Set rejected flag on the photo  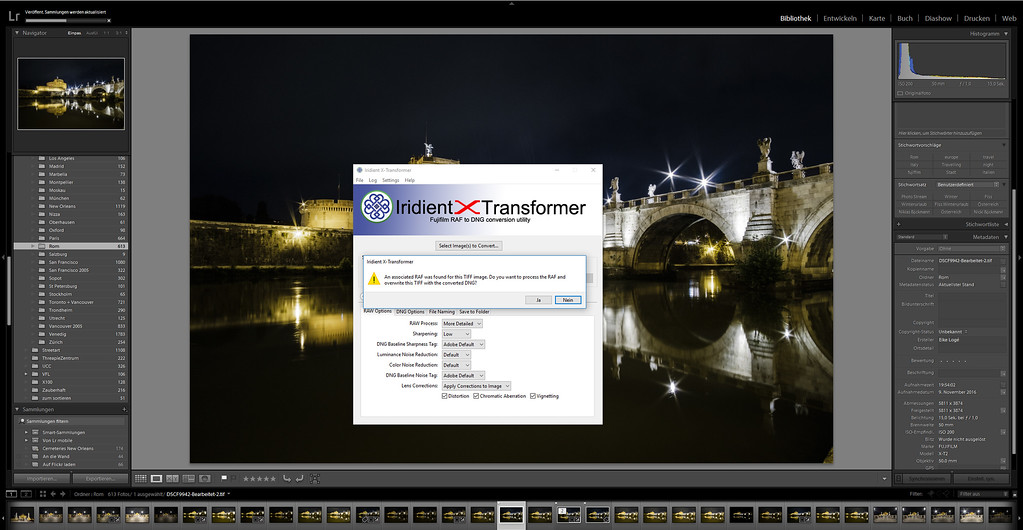tap(233, 478)
